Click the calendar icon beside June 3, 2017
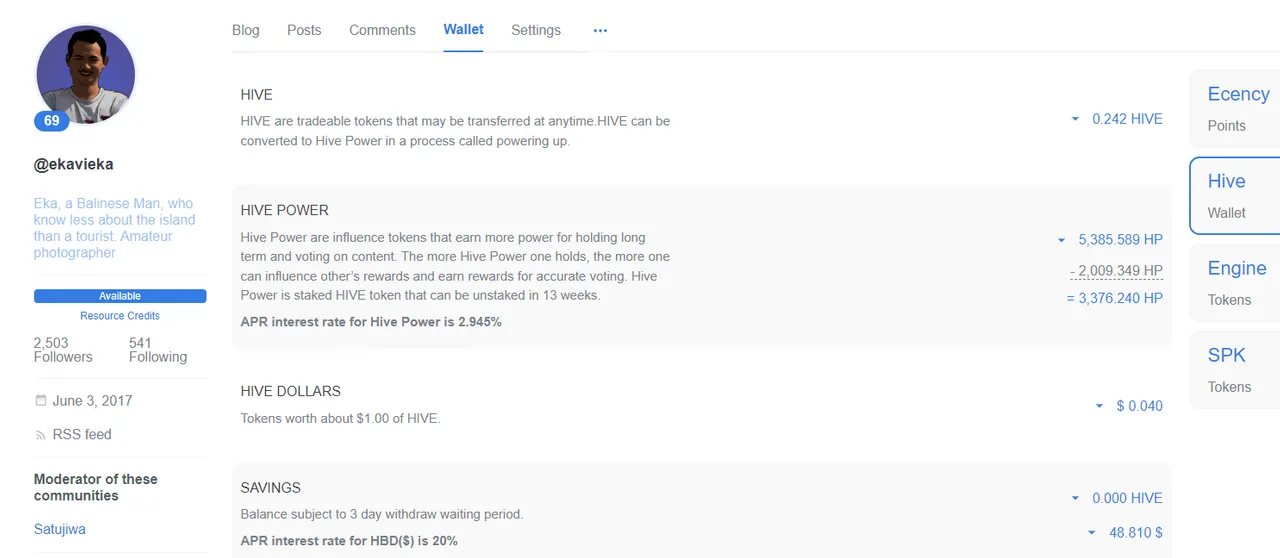Image resolution: width=1280 pixels, height=558 pixels. pos(41,401)
